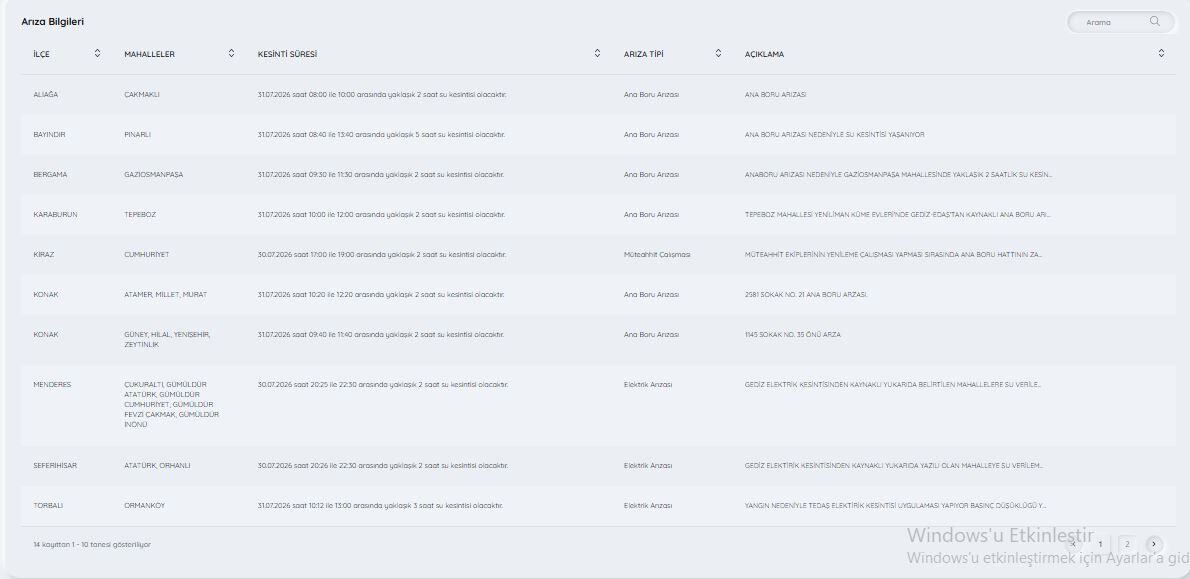The width and height of the screenshot is (1190, 579).
Task: Click the Arıza Bilgileri heading
Action: coord(52,22)
